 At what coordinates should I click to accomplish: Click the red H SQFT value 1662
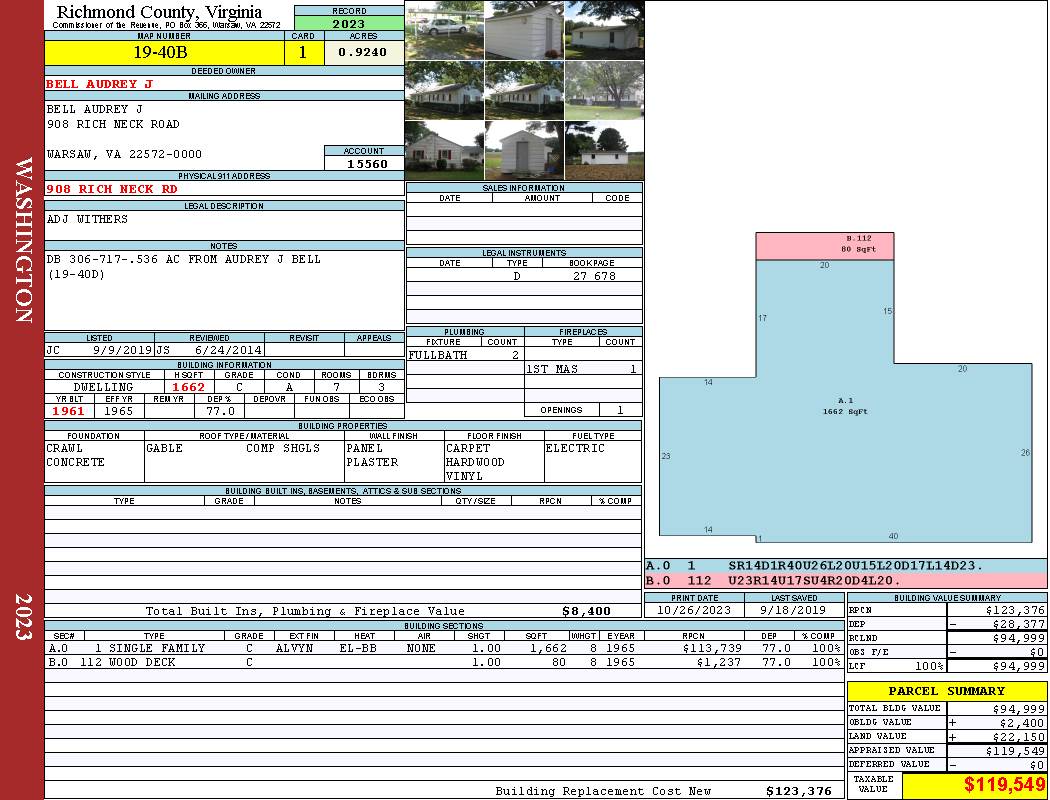[x=188, y=387]
